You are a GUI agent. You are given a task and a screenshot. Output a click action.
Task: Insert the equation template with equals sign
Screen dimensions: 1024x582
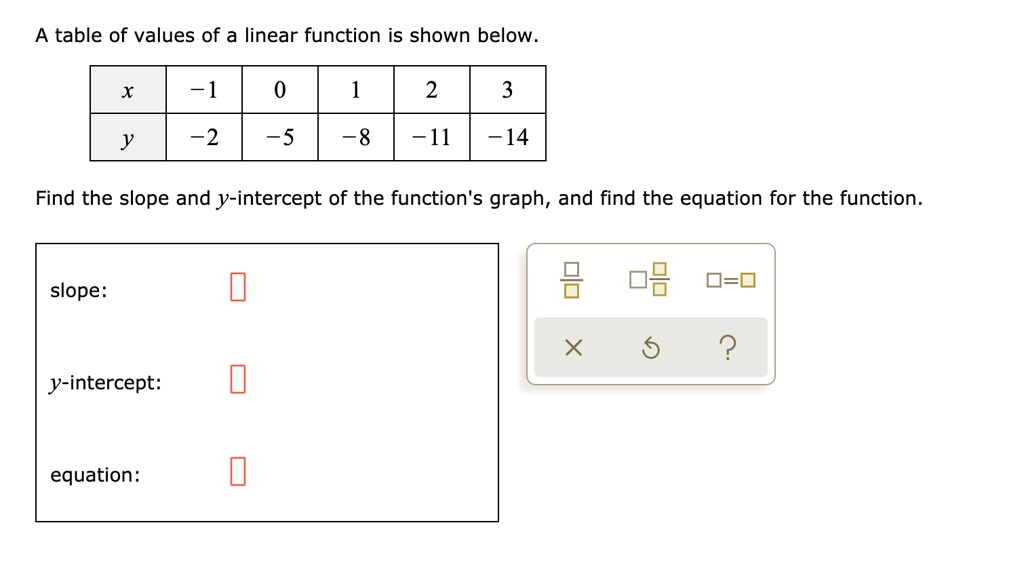coord(731,280)
